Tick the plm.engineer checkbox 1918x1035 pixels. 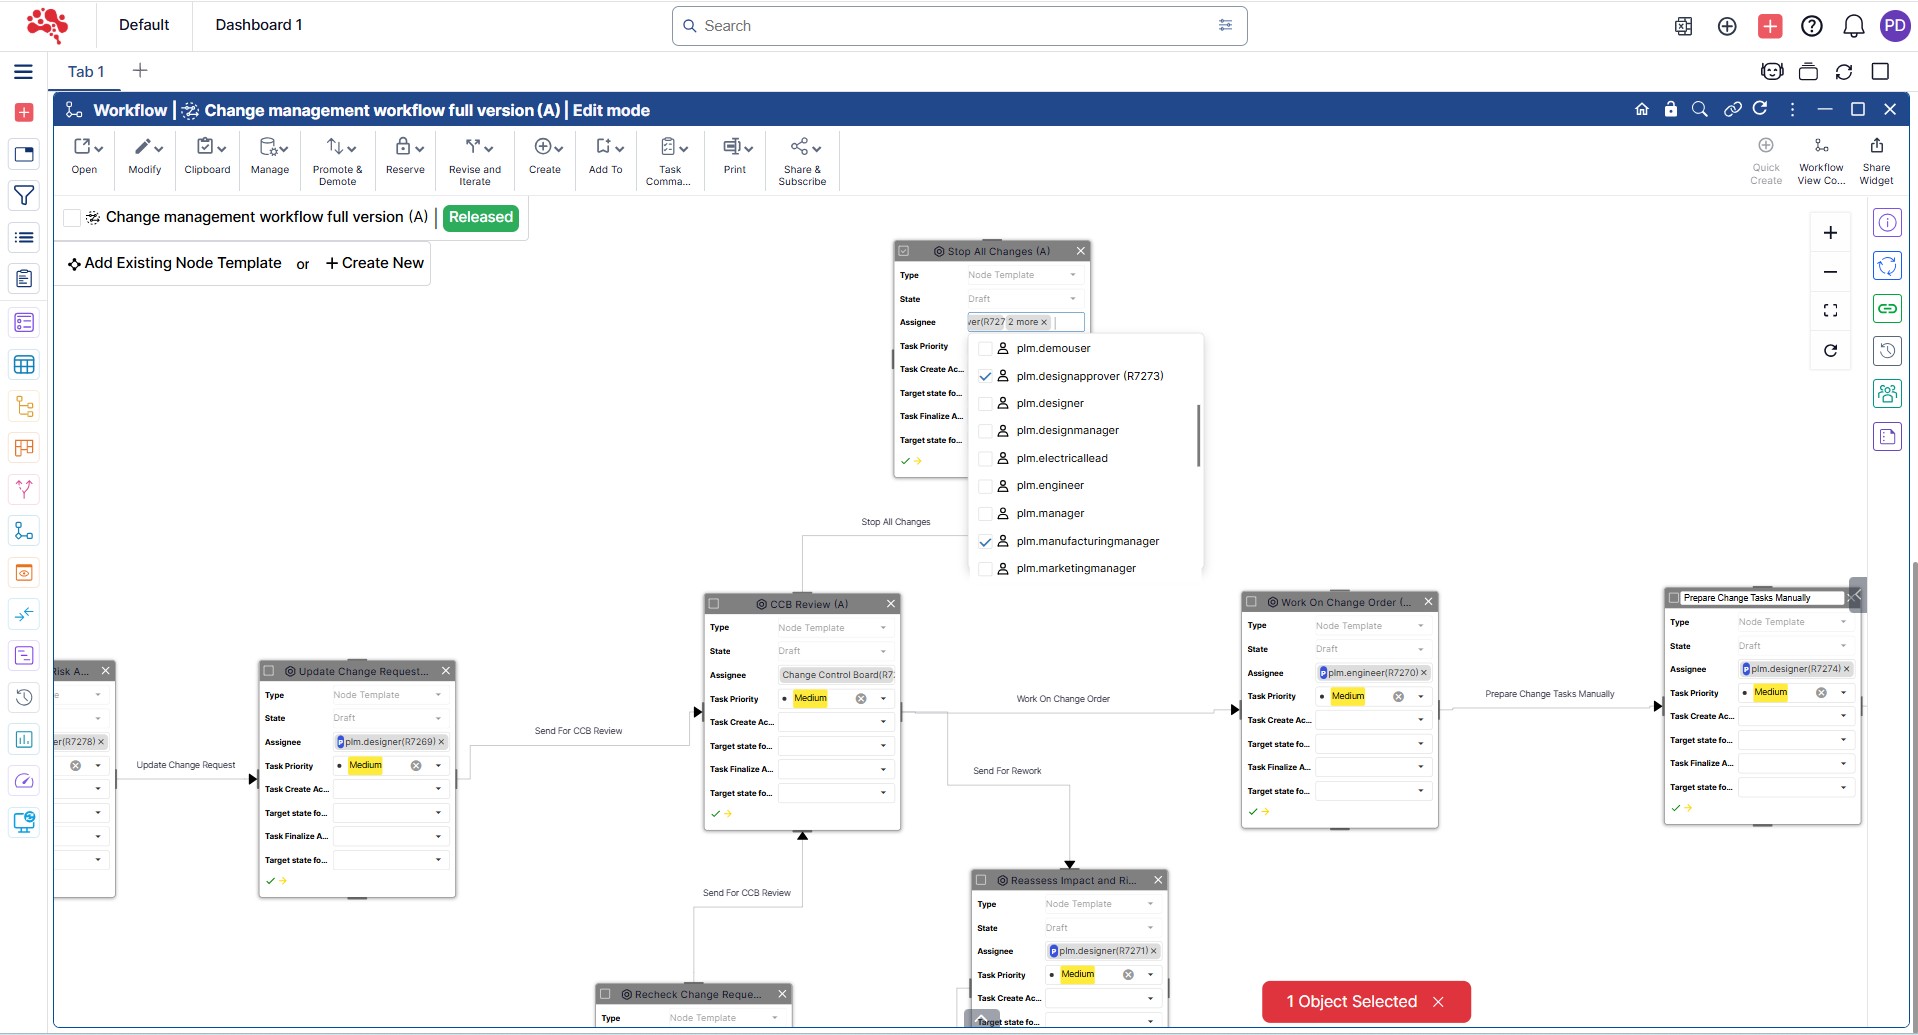click(985, 486)
